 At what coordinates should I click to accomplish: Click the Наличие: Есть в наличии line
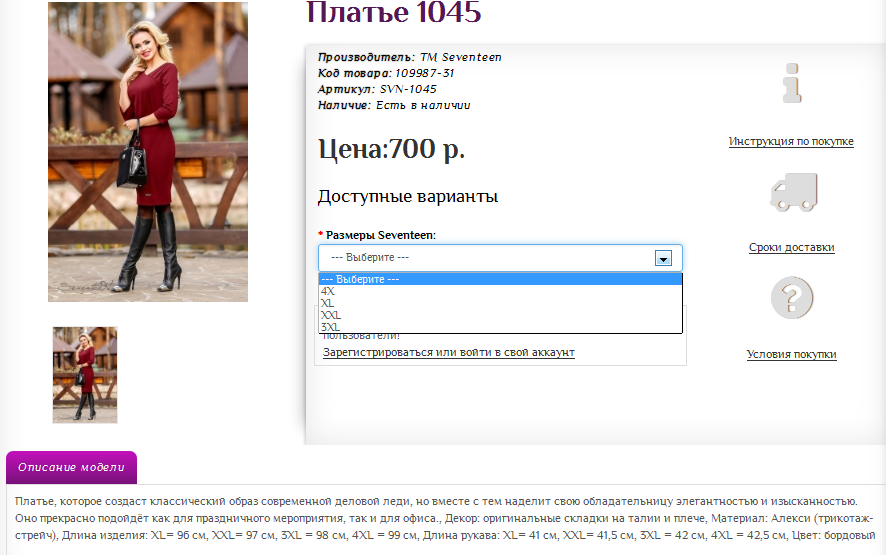click(394, 105)
